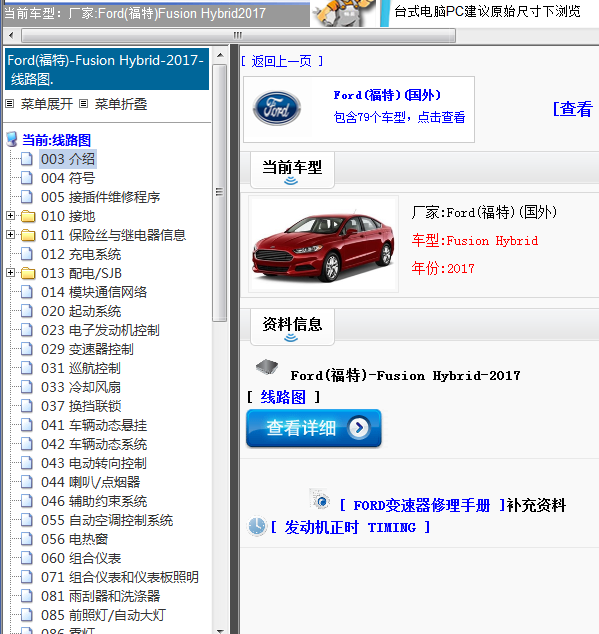The height and width of the screenshot is (634, 599).
Task: Select 033 冷却风扇 in tree
Action: [80, 387]
